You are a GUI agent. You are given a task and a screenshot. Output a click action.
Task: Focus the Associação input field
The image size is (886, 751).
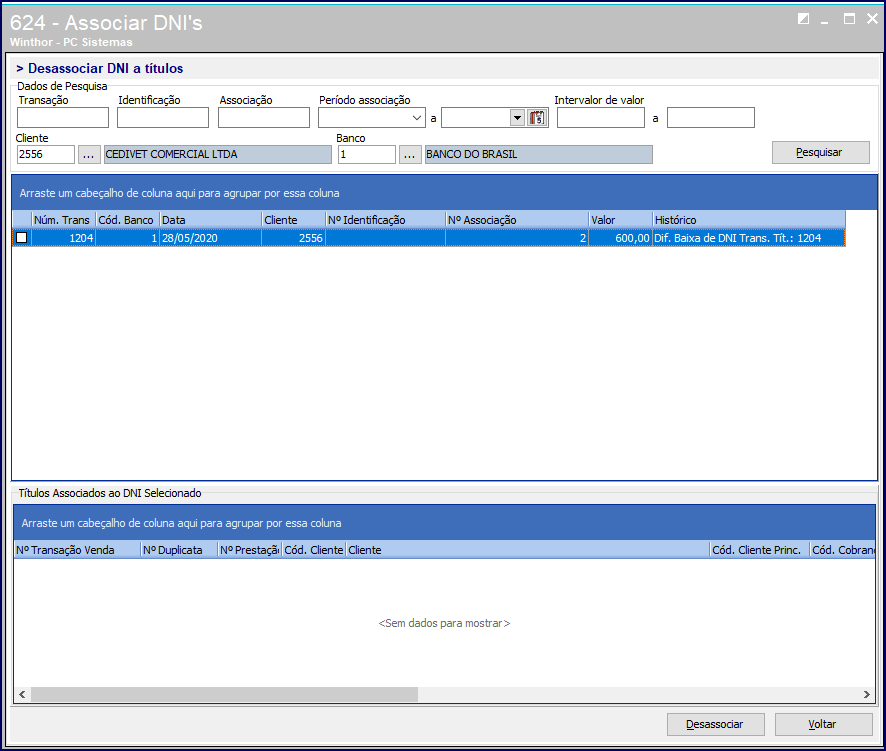tap(264, 118)
